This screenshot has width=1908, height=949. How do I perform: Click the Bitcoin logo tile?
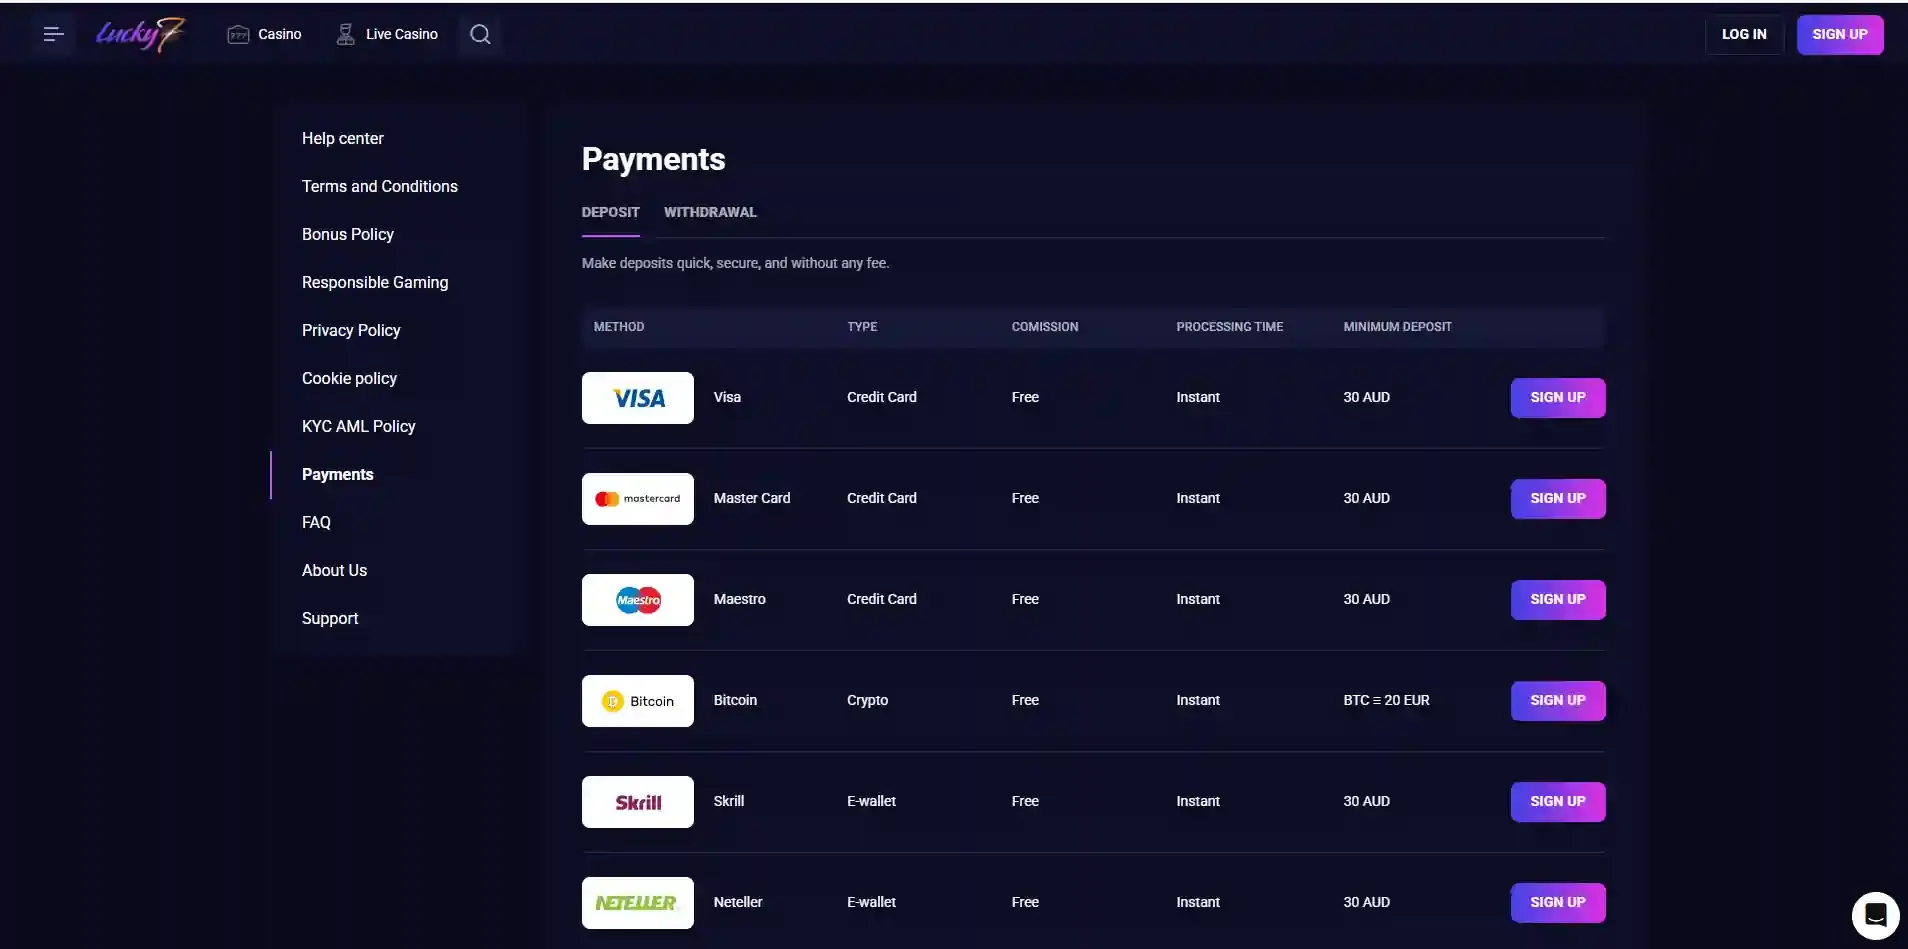point(638,701)
